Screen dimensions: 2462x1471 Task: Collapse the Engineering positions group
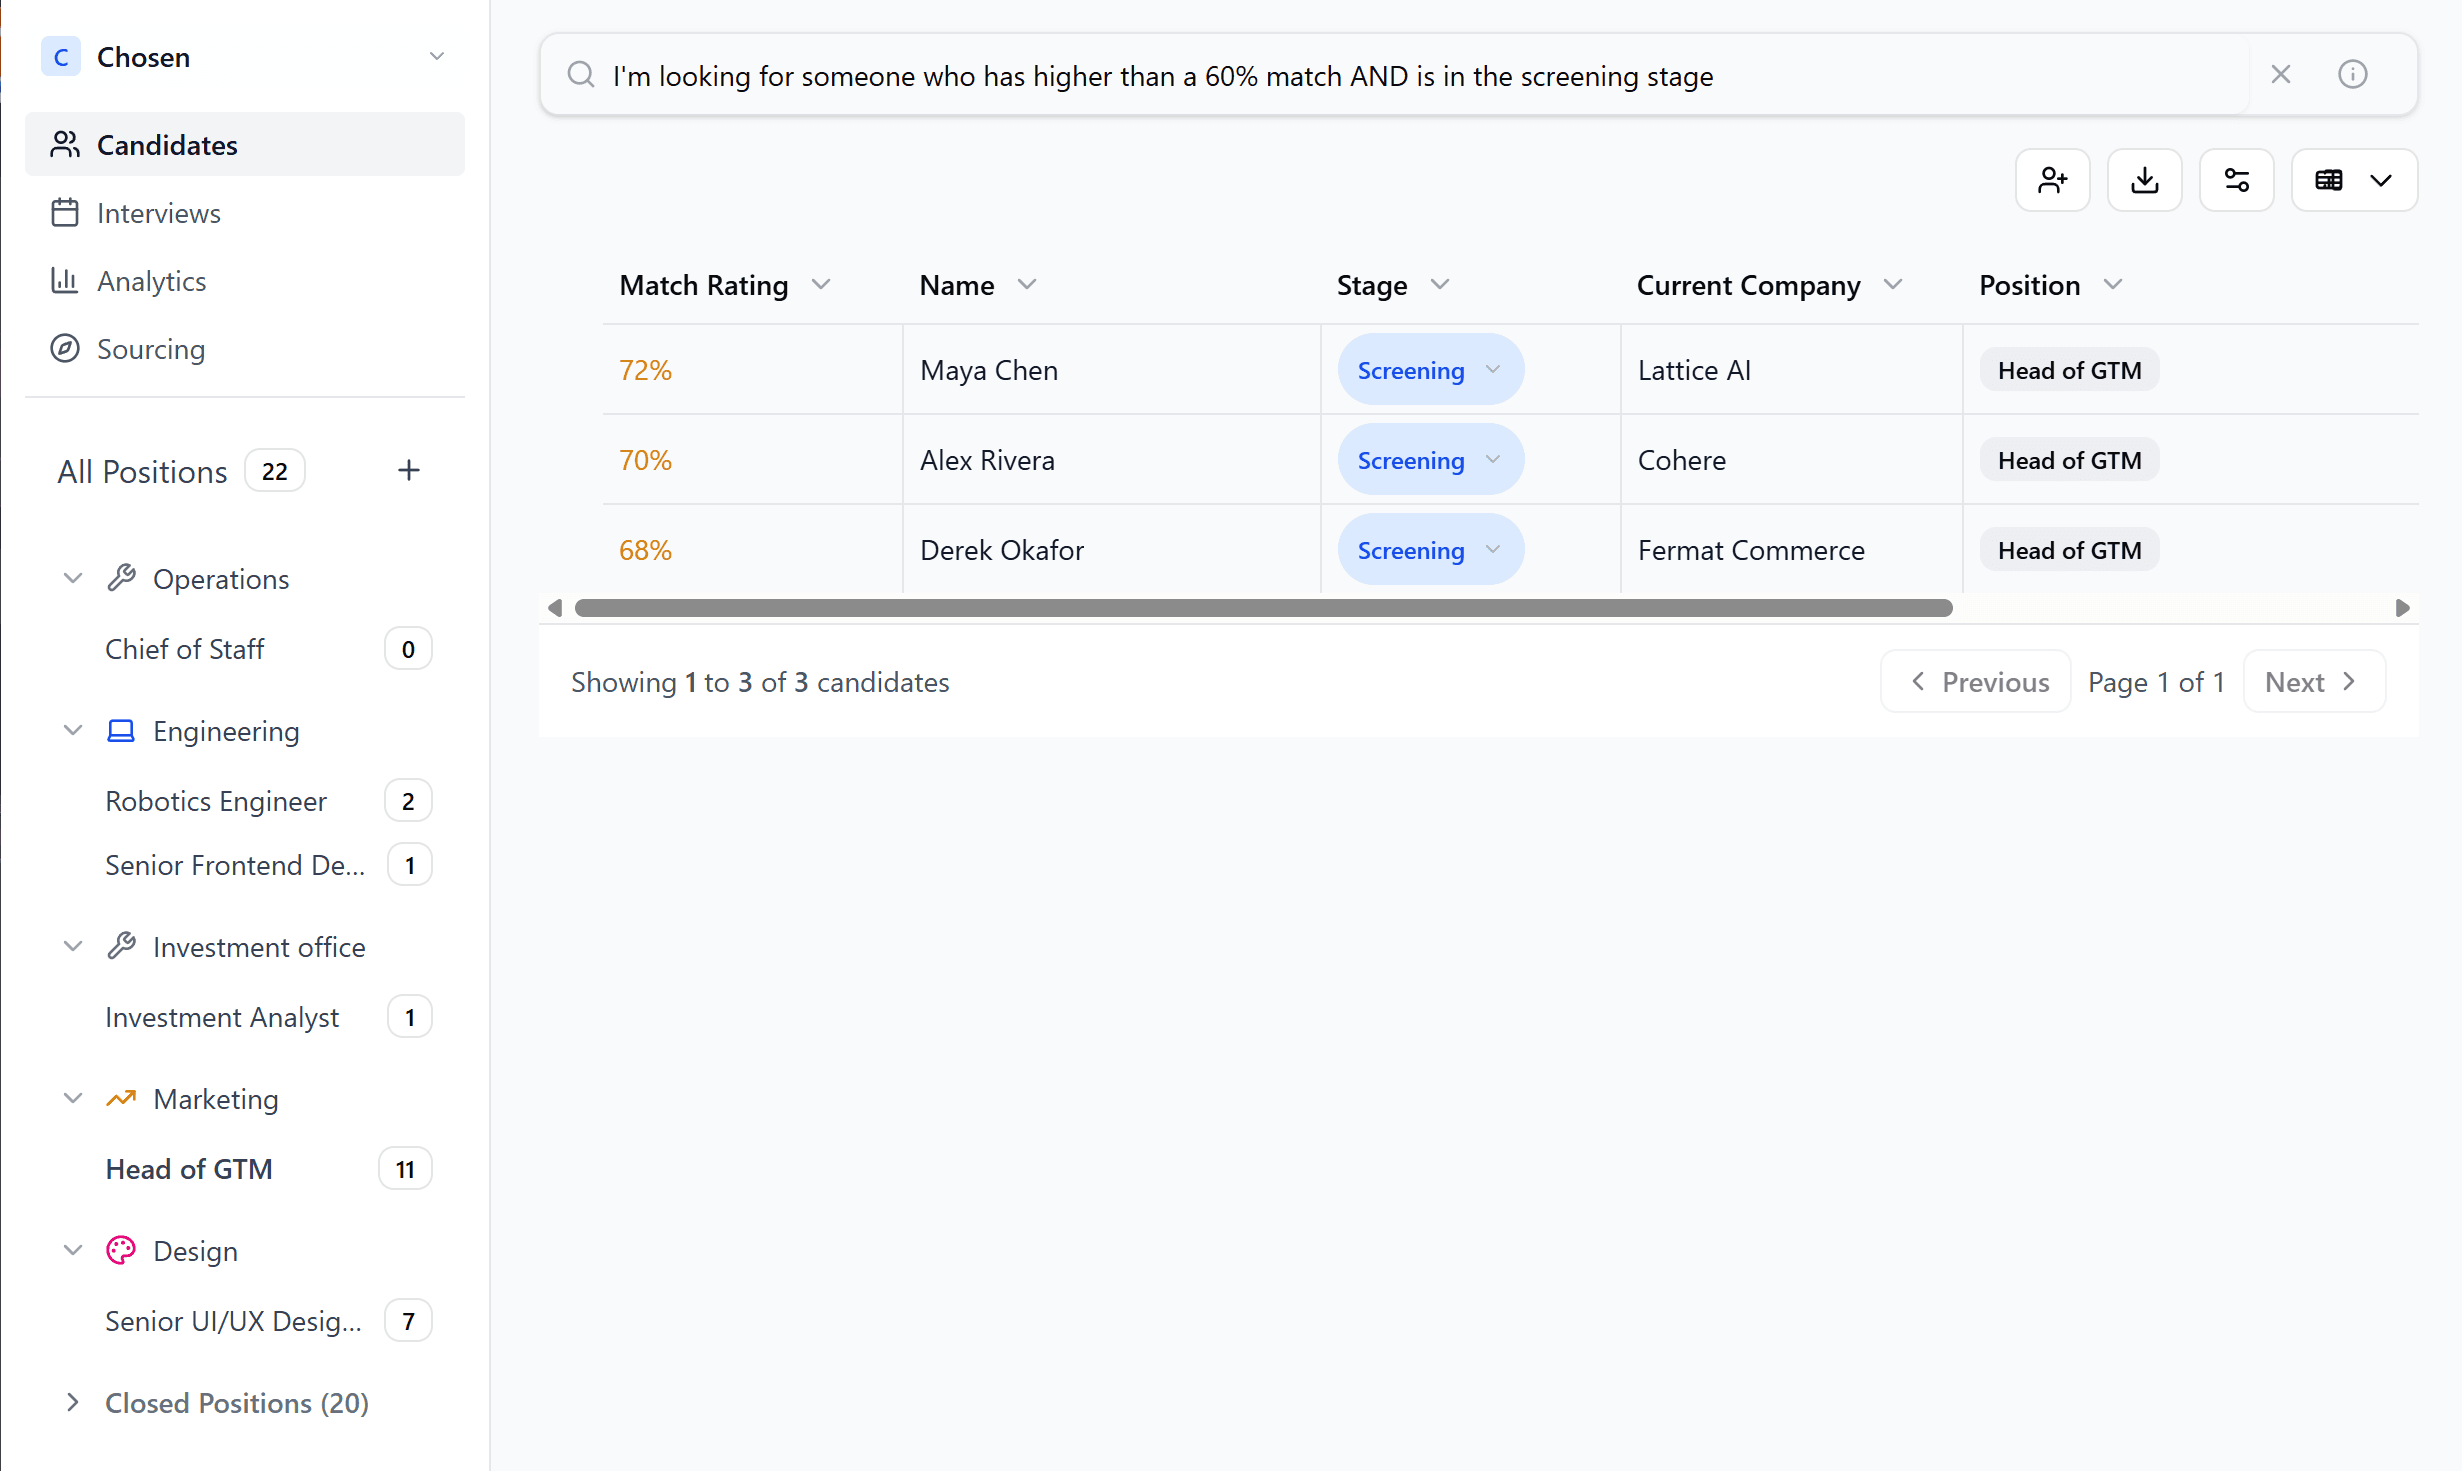(72, 730)
